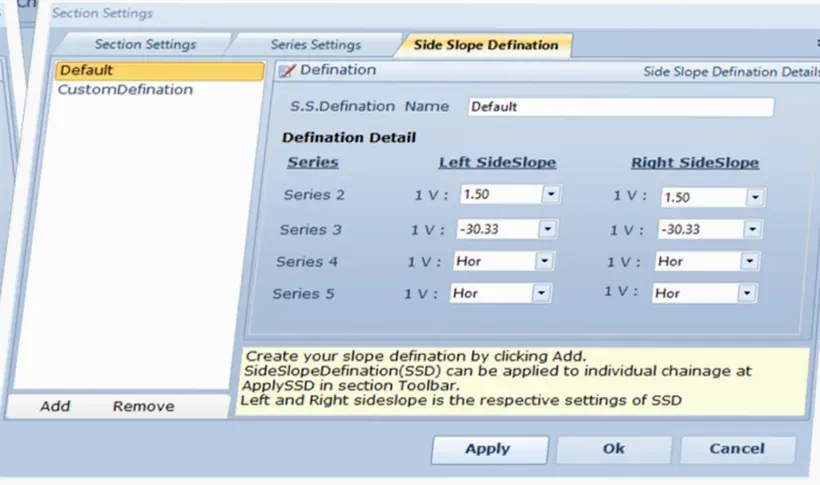Click the Add button
The height and width of the screenshot is (485, 820).
(x=55, y=406)
